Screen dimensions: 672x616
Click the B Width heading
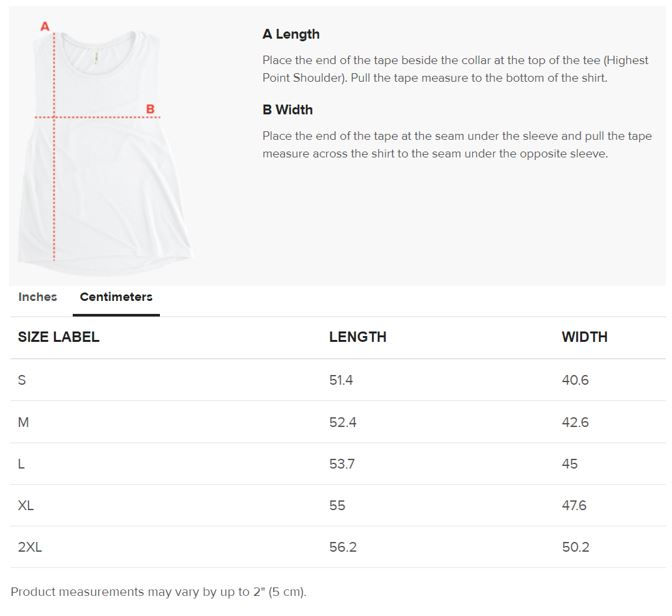click(x=288, y=110)
